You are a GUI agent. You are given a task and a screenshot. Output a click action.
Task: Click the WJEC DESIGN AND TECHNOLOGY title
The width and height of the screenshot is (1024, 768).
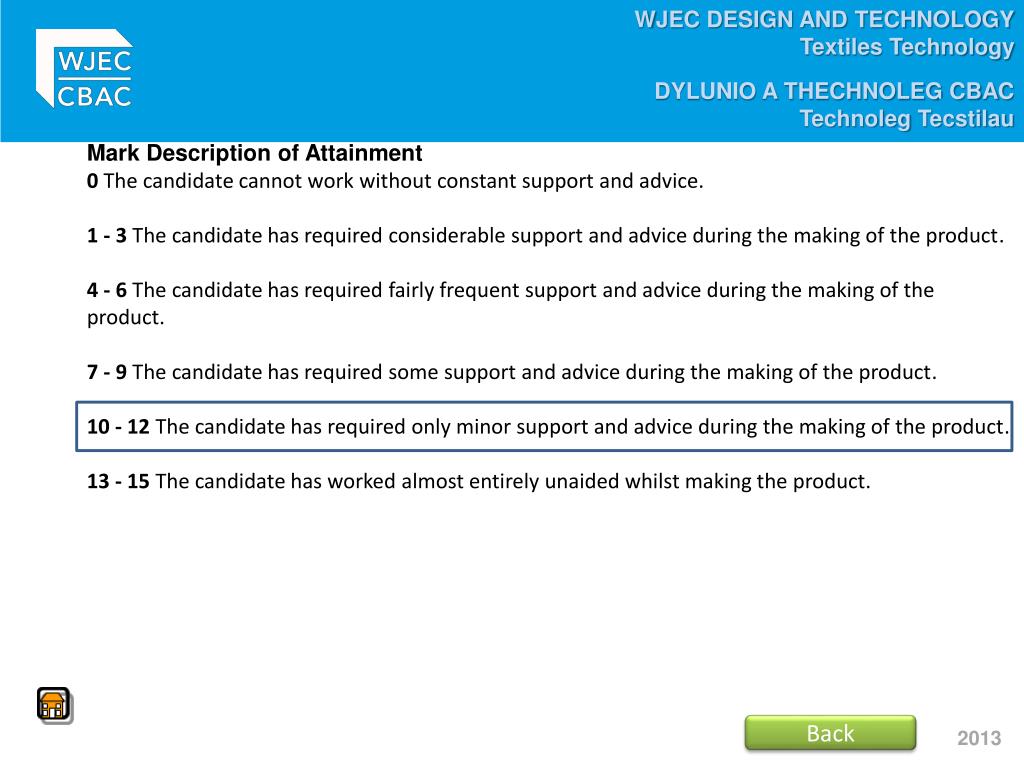click(824, 20)
